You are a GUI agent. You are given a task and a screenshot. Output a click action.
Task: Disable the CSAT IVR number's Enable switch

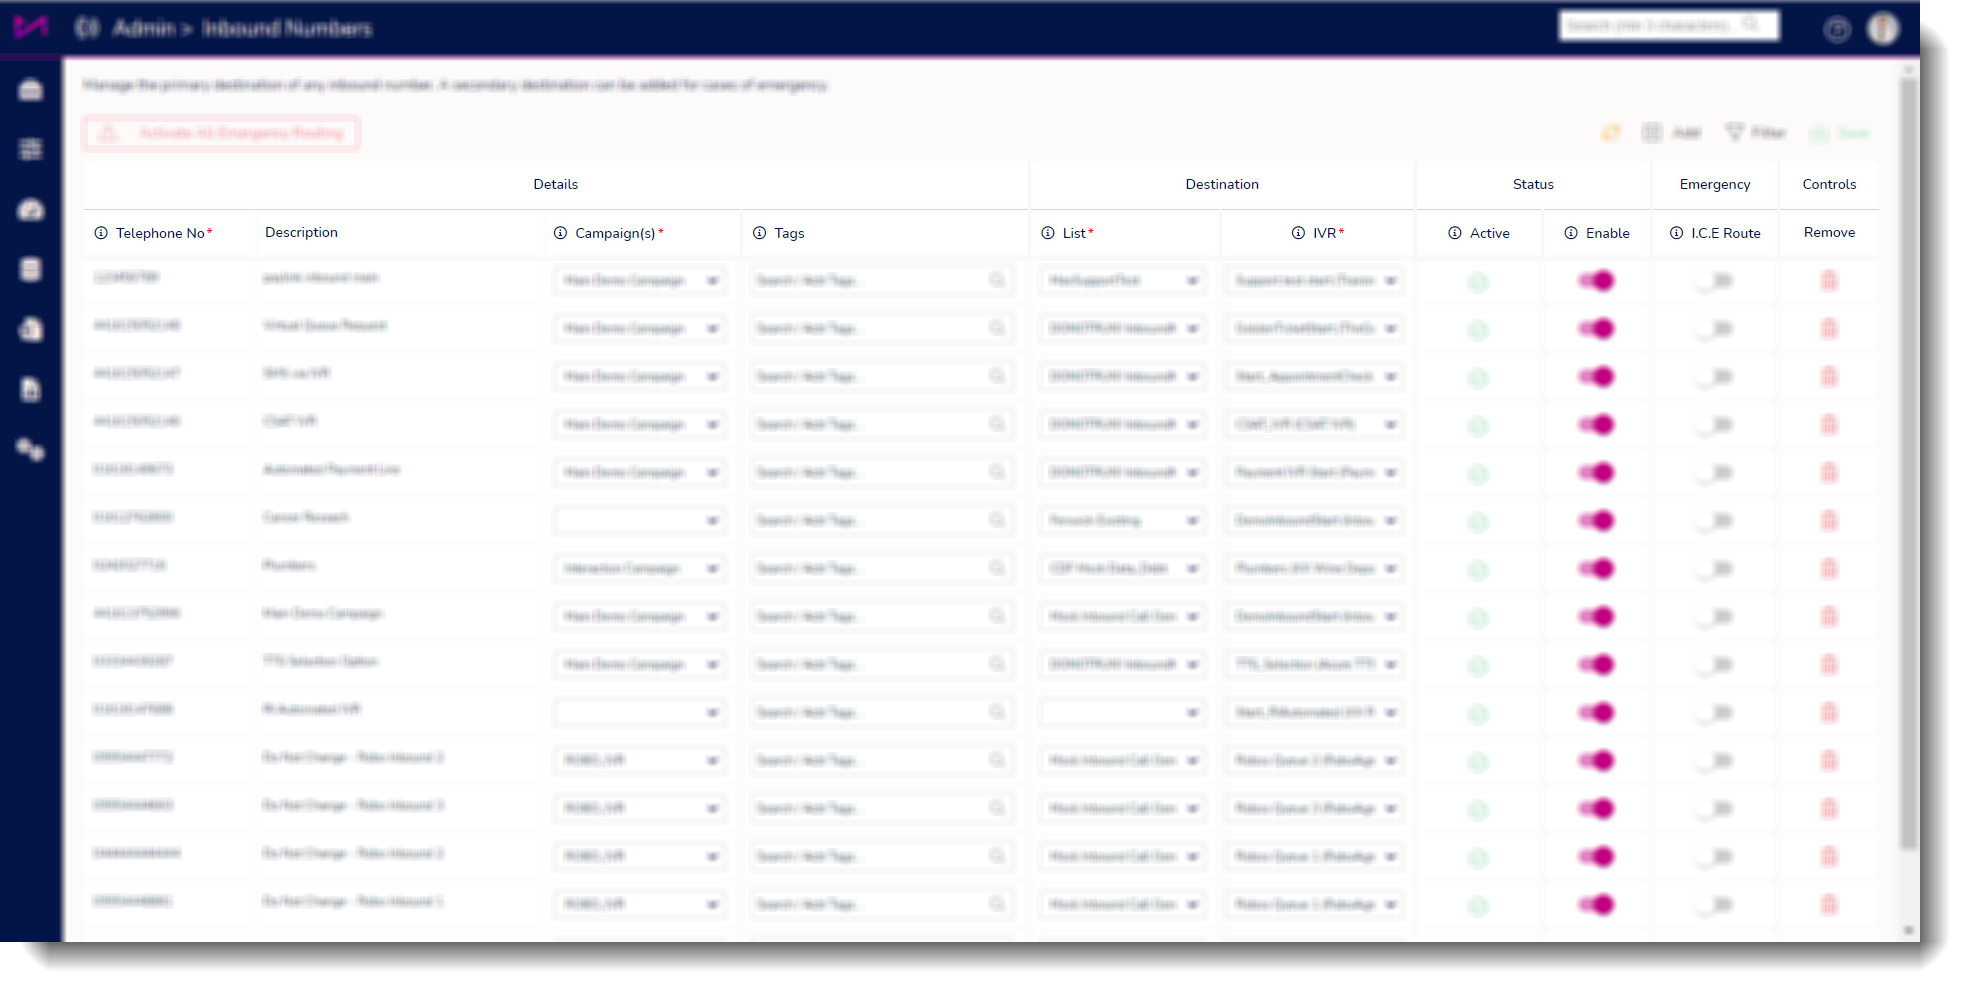pos(1597,425)
